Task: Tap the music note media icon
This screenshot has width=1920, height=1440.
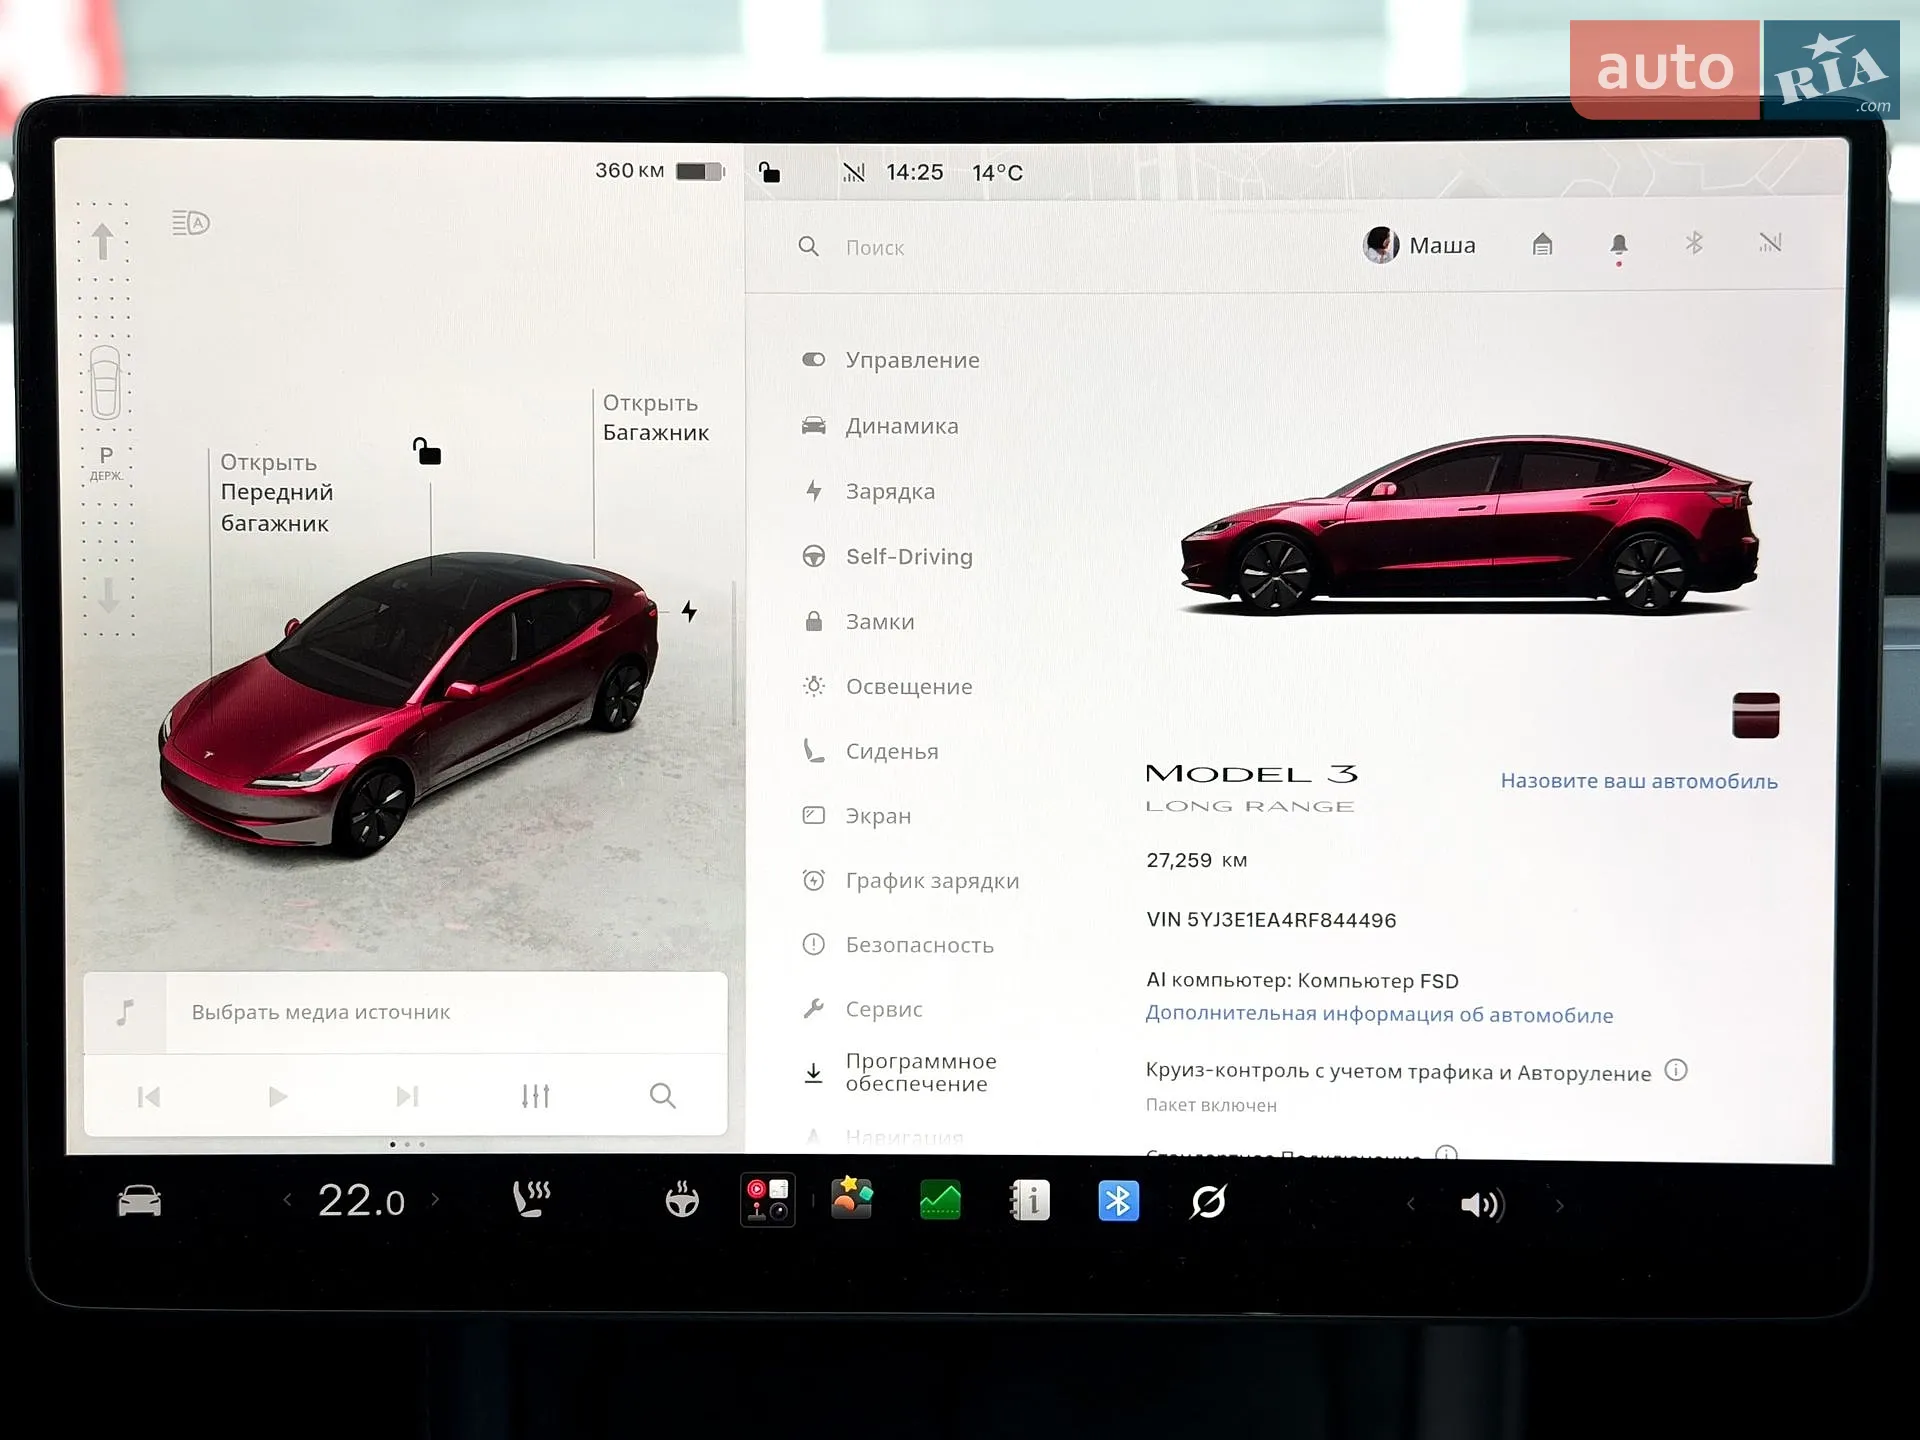Action: tap(125, 1012)
